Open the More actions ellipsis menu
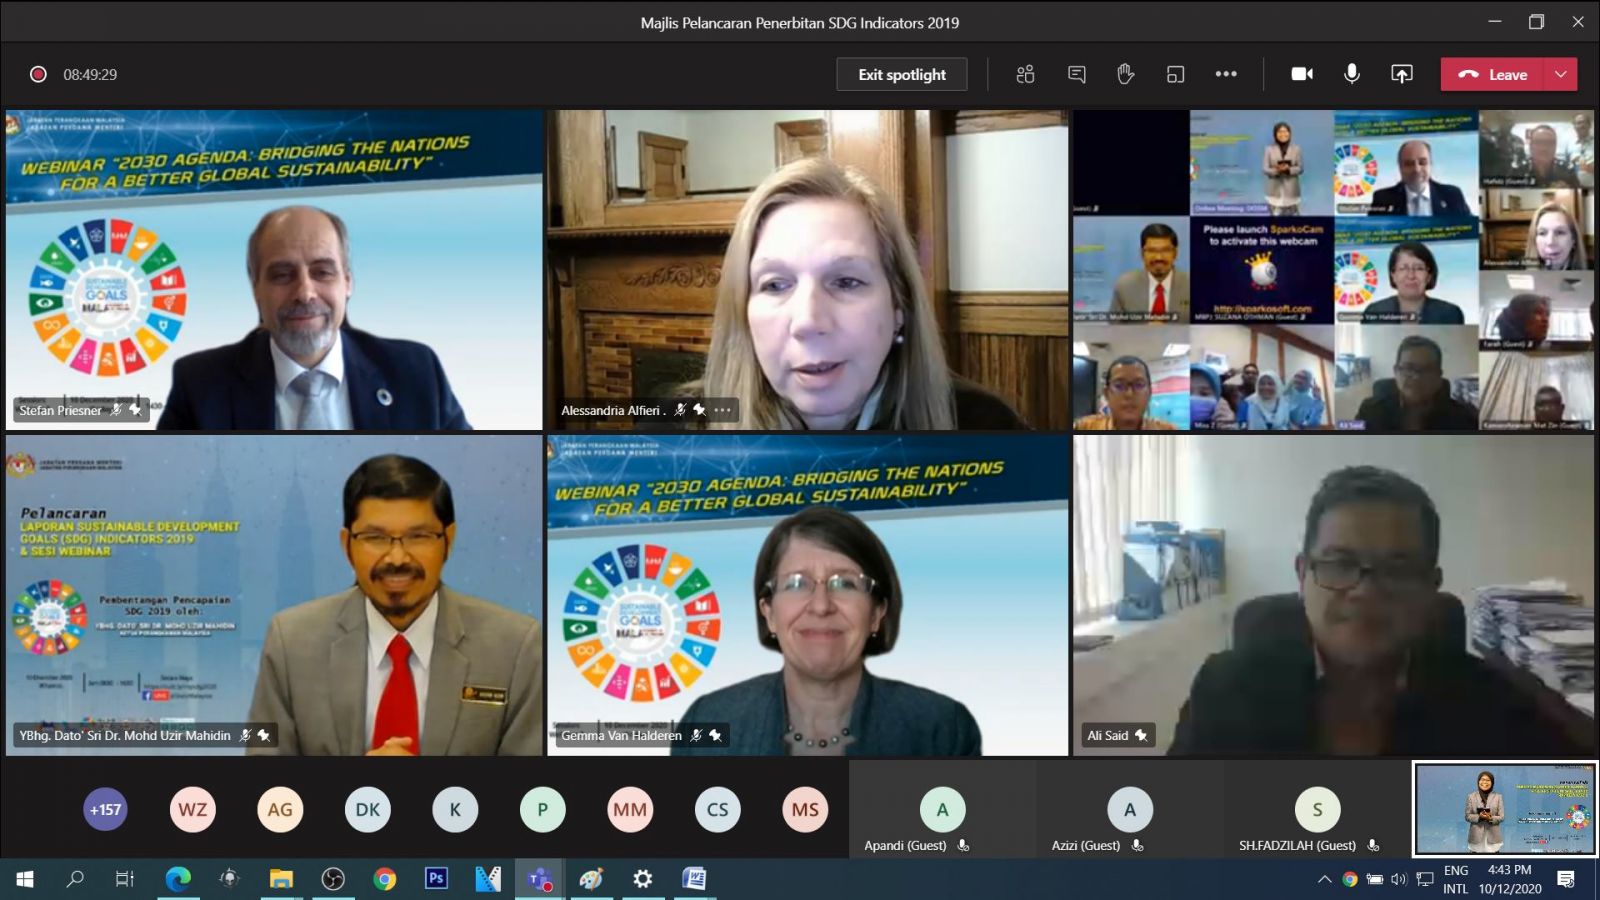The image size is (1600, 900). coord(1226,74)
